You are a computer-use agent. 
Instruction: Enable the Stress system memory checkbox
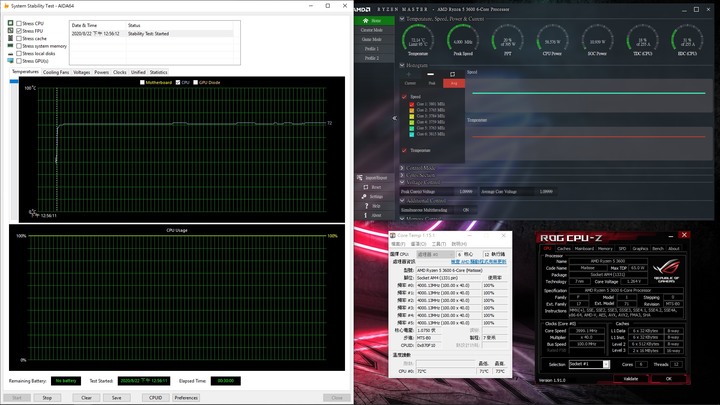point(19,46)
